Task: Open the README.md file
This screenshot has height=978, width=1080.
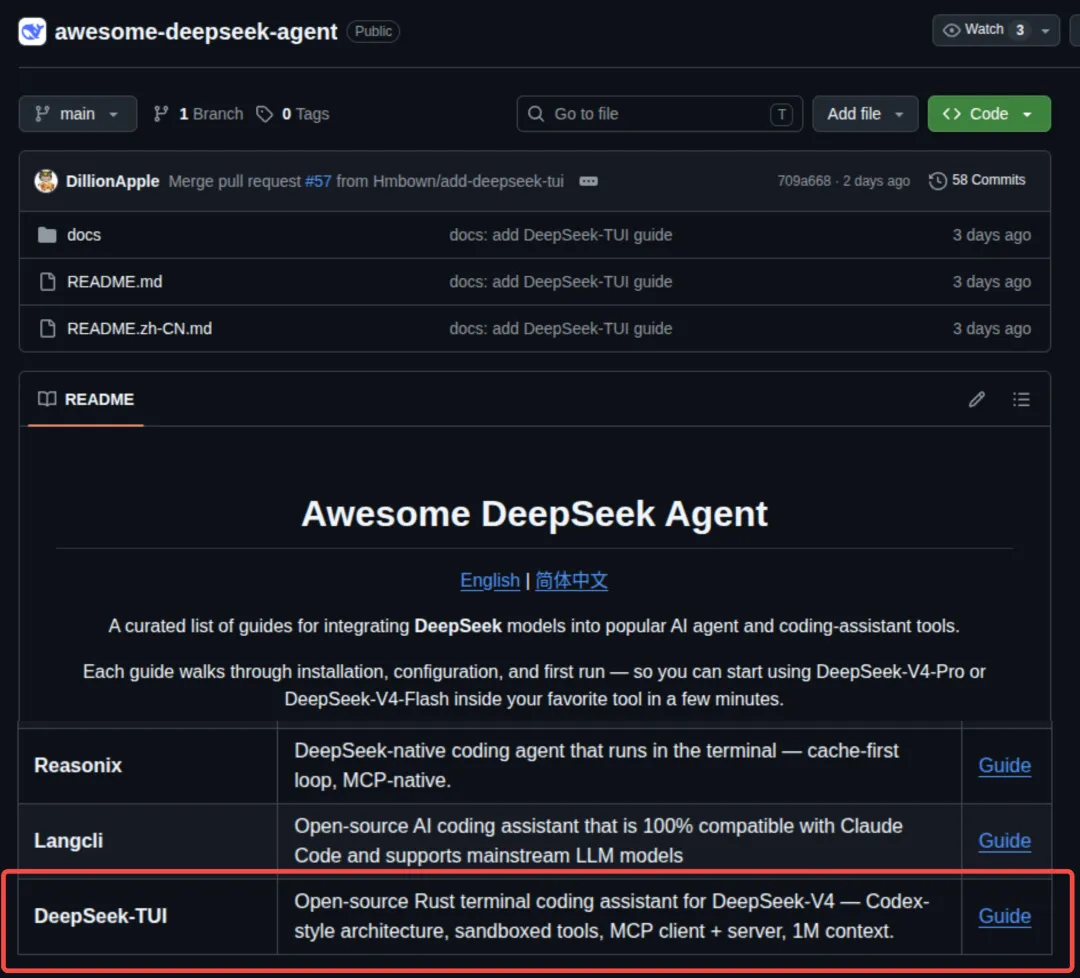Action: (x=114, y=282)
